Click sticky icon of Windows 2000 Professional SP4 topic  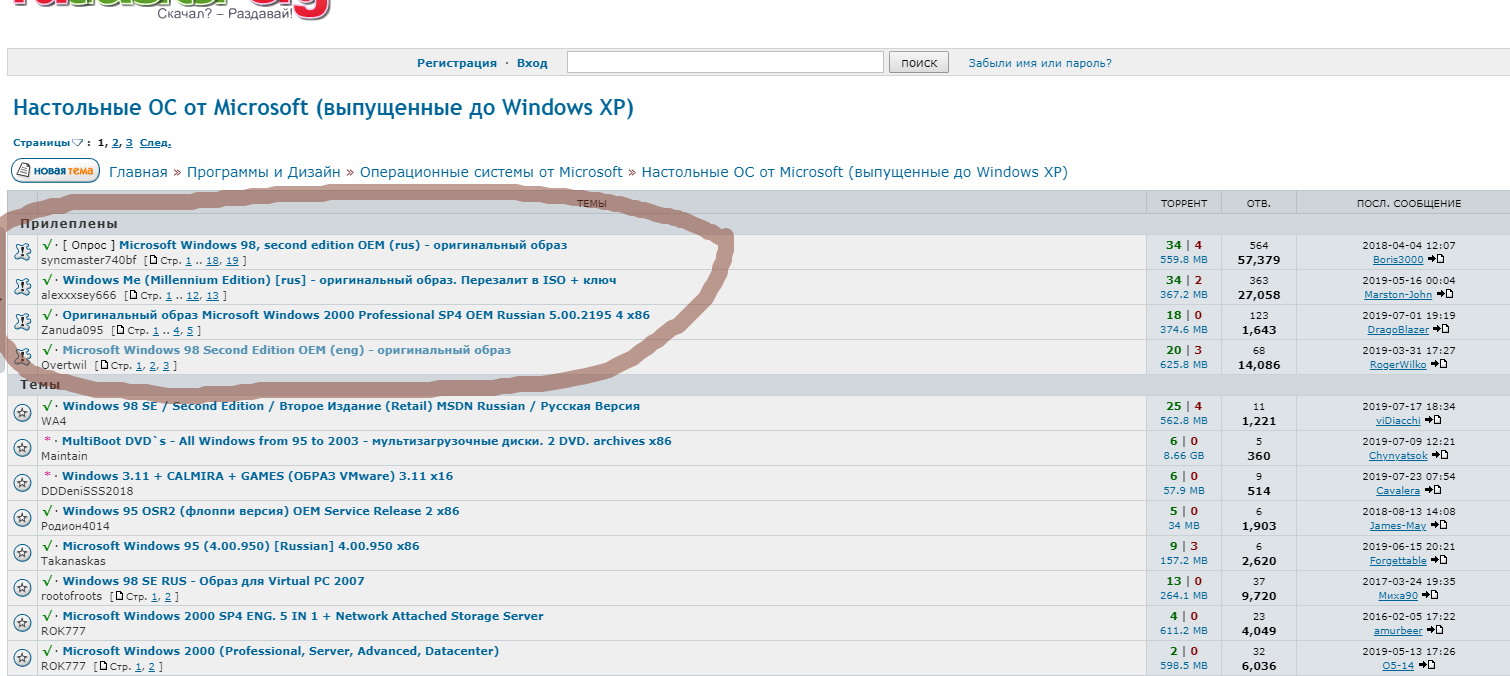pyautogui.click(x=22, y=322)
